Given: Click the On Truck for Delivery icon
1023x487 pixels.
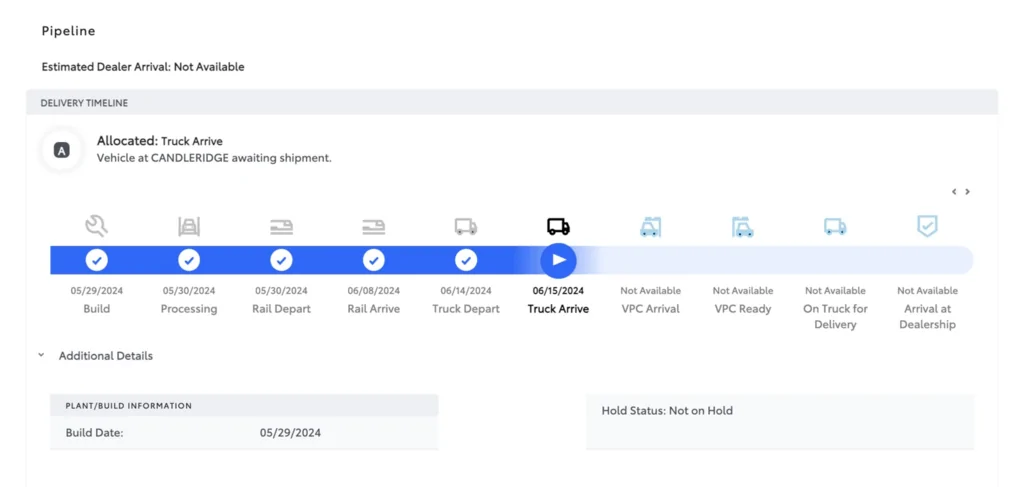Looking at the screenshot, I should [x=835, y=227].
